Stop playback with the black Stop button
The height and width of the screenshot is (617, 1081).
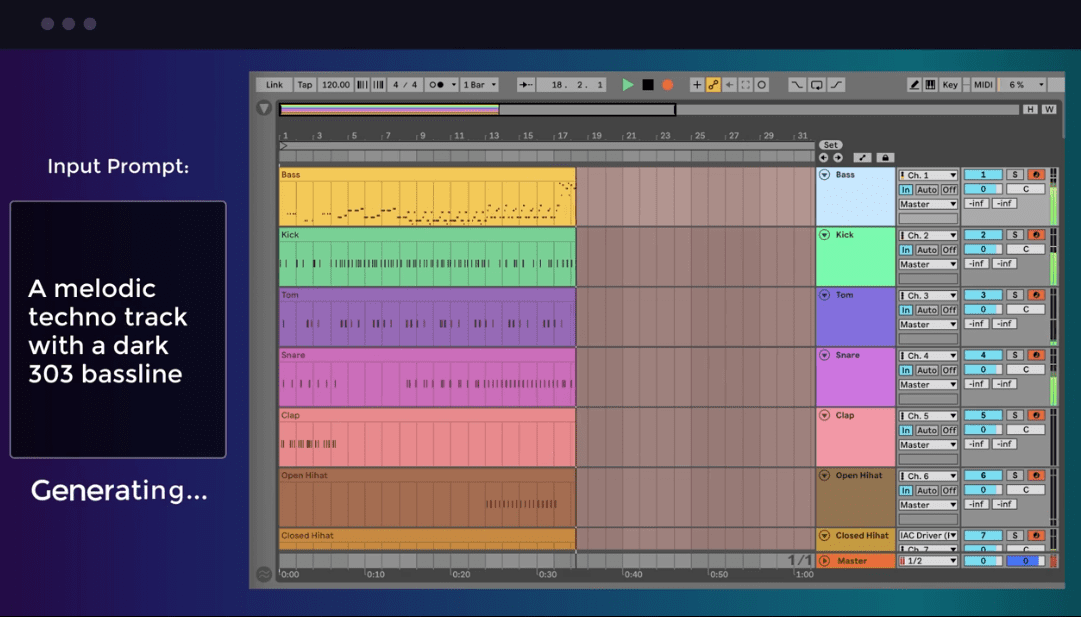point(647,85)
